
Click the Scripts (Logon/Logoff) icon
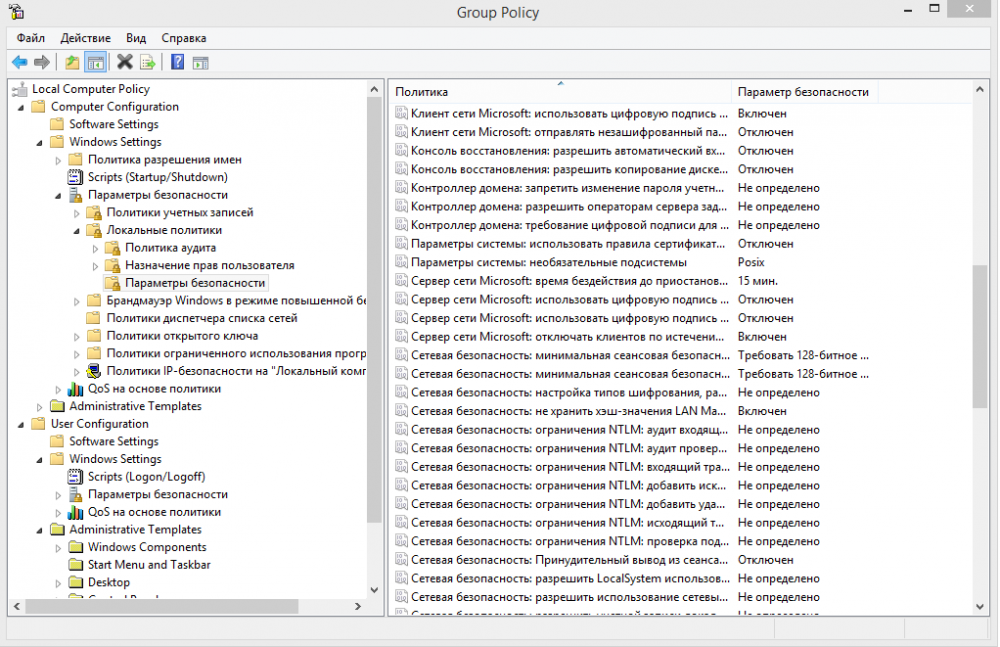tap(75, 477)
